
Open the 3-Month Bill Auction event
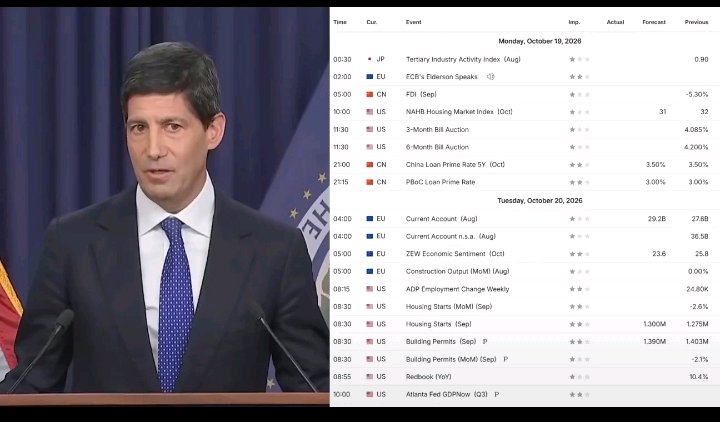(x=437, y=129)
